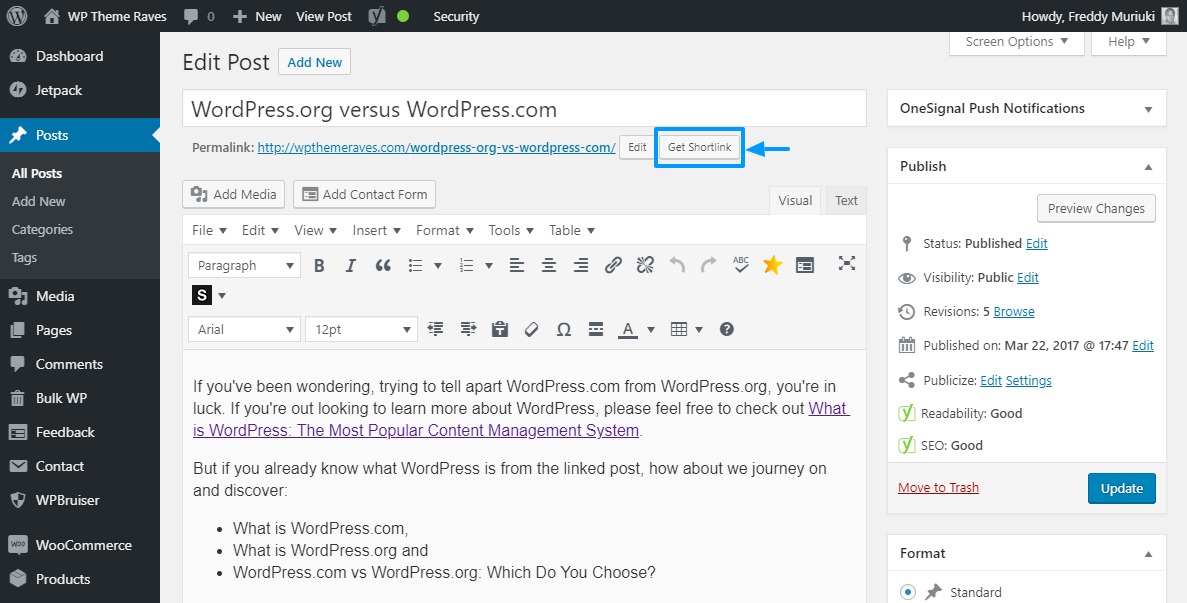The image size is (1187, 603).
Task: Click the Undo arrow
Action: coord(678,265)
